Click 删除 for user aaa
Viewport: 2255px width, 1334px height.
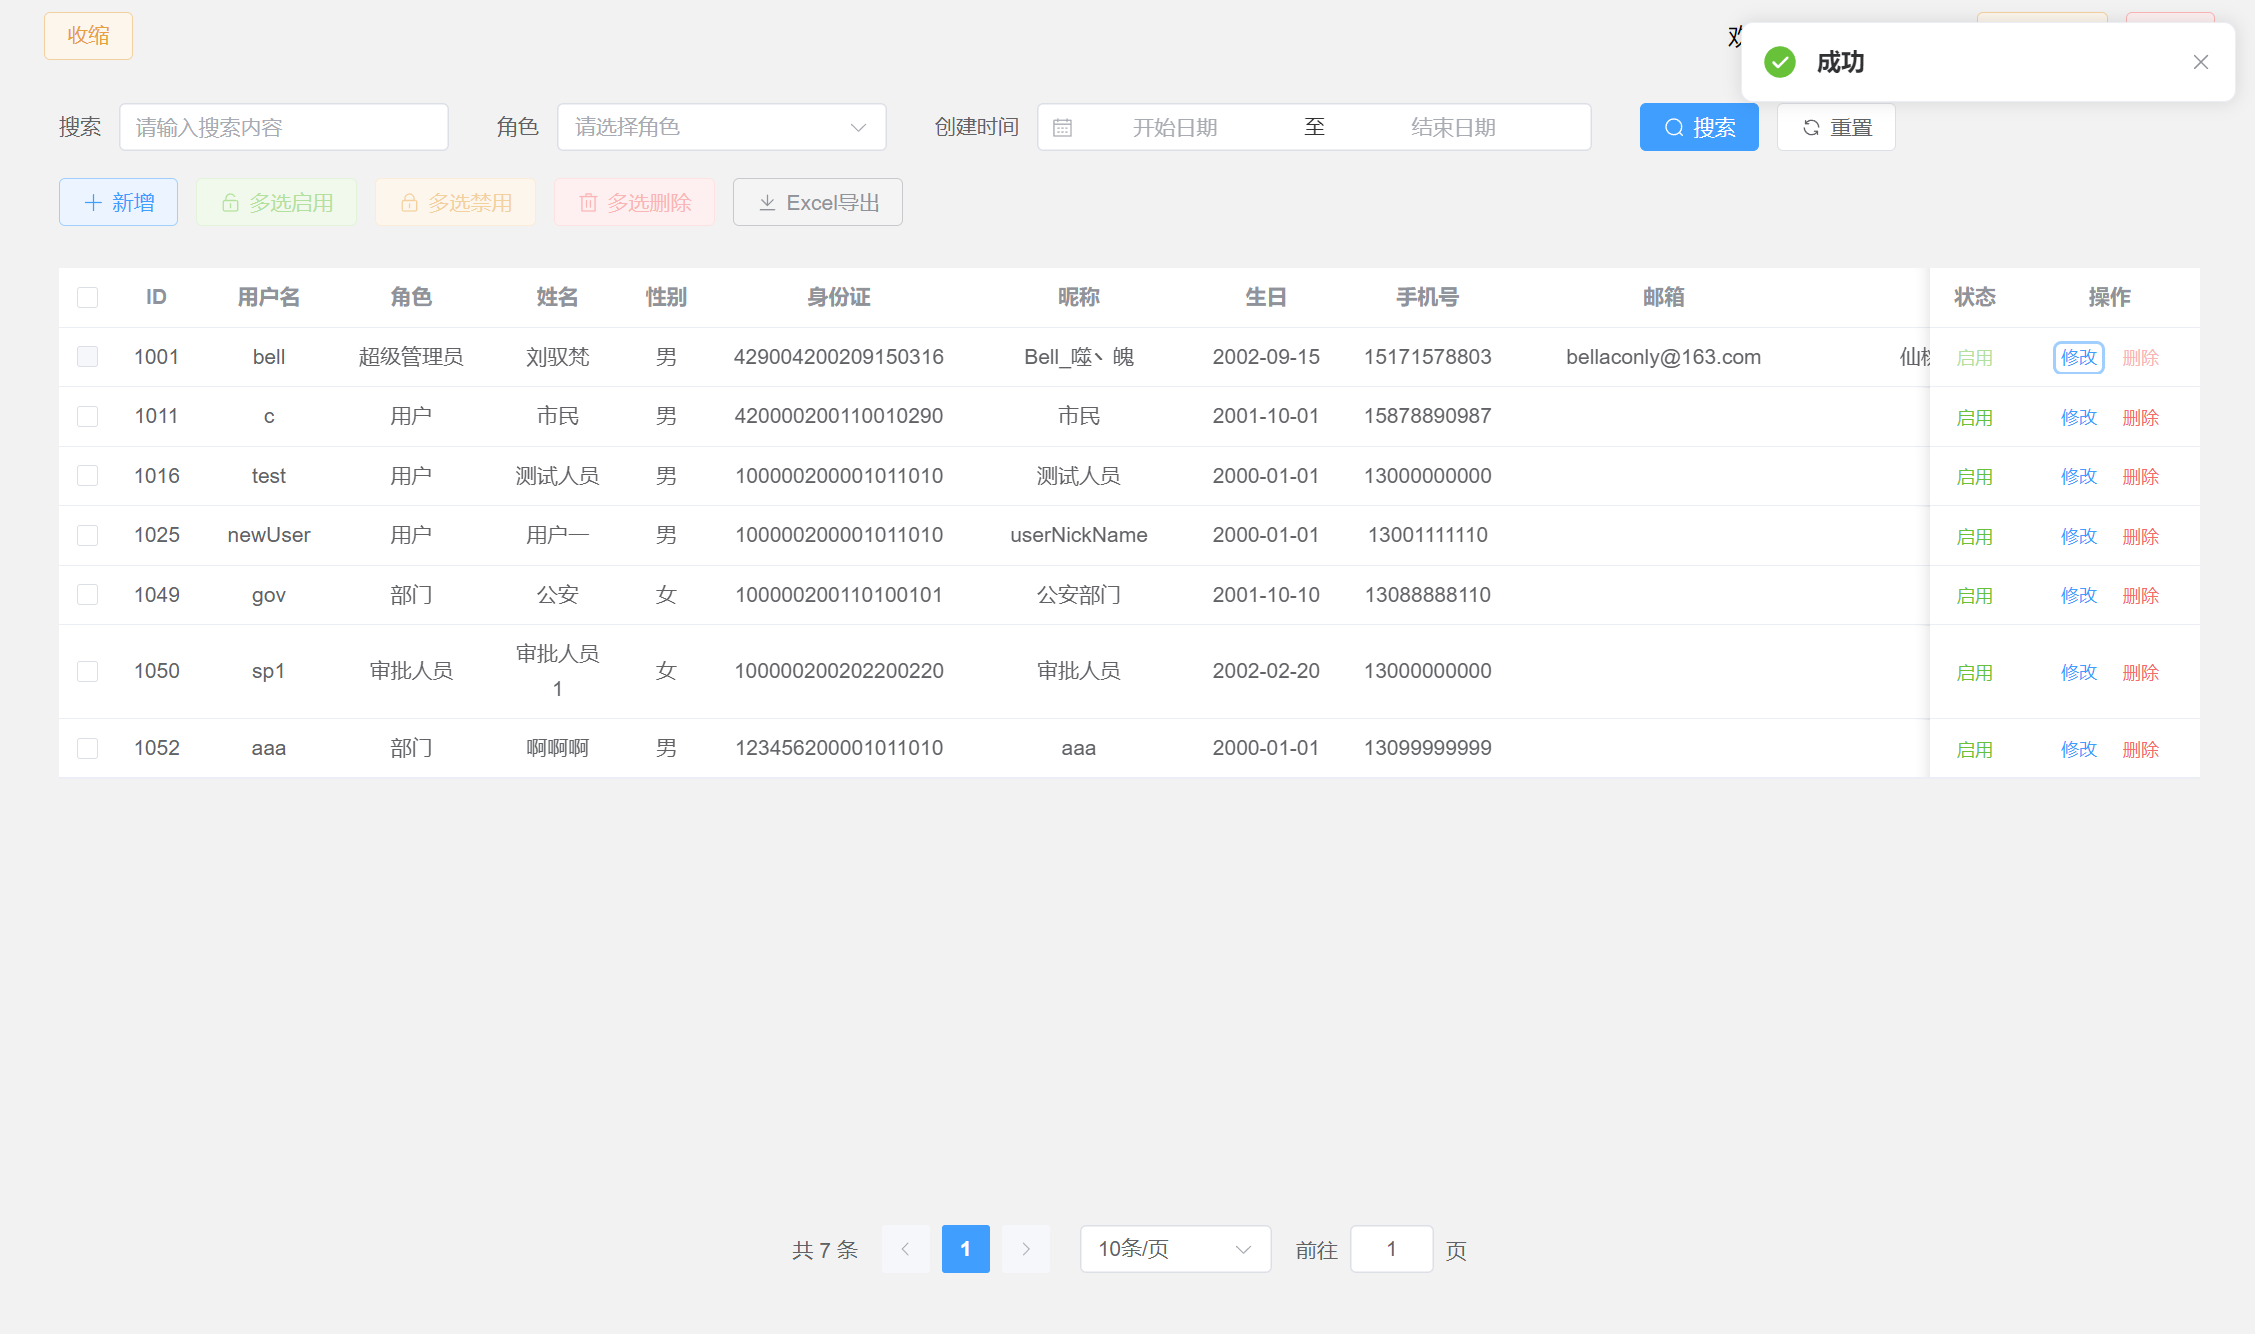pyautogui.click(x=2140, y=749)
